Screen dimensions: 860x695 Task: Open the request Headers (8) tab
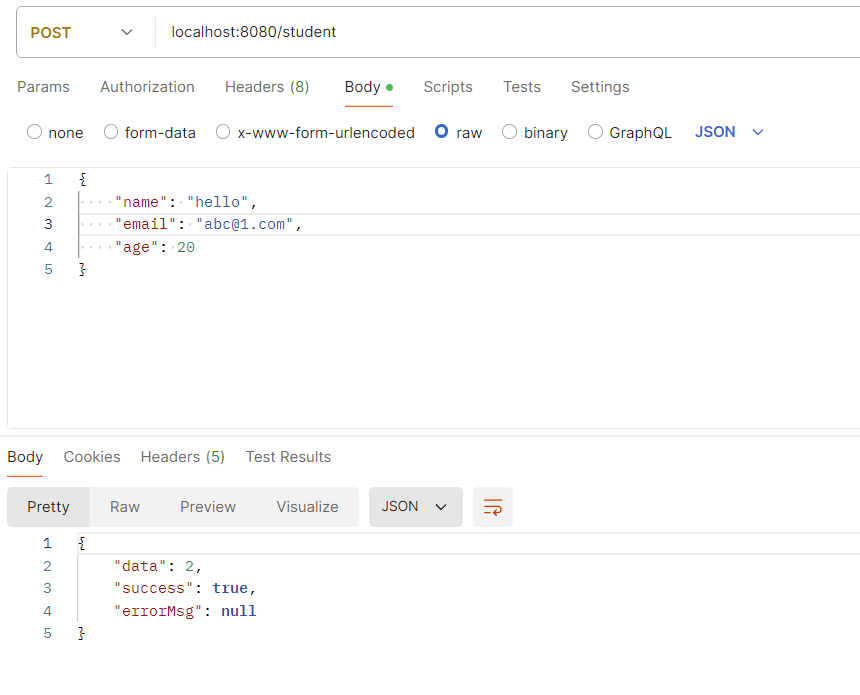coord(267,87)
